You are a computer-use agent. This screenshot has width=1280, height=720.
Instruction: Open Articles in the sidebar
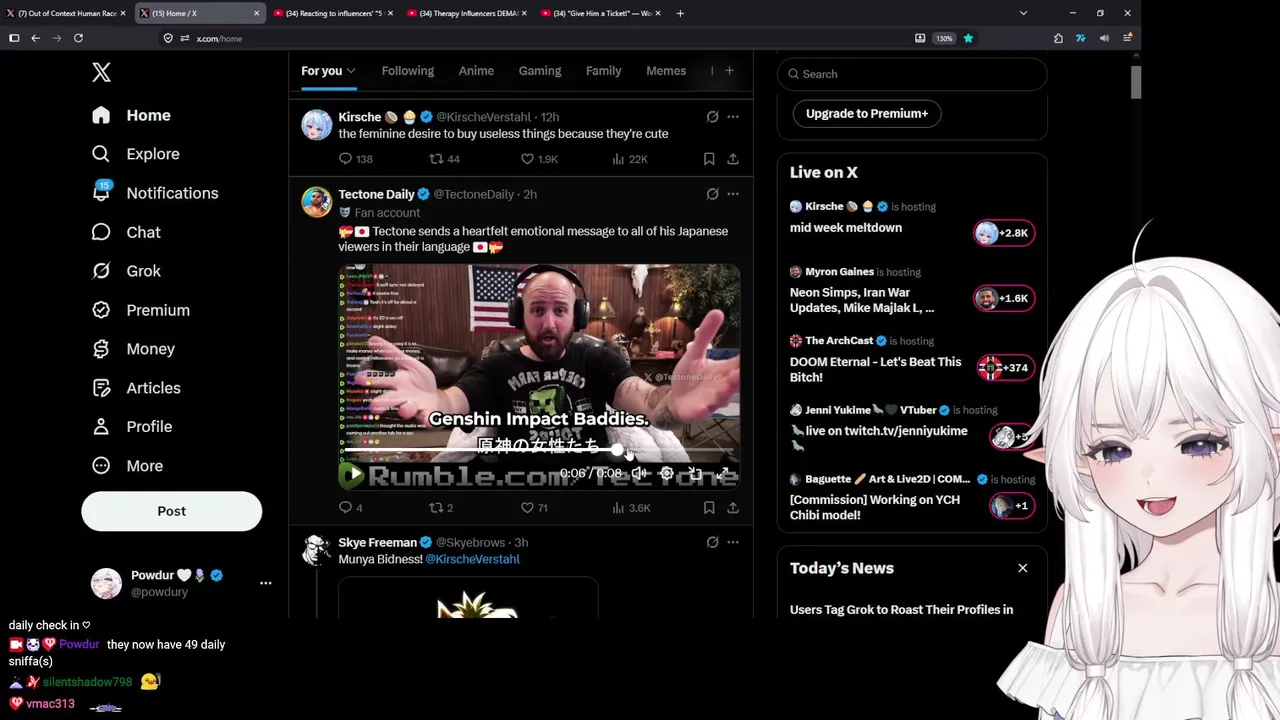point(136,388)
